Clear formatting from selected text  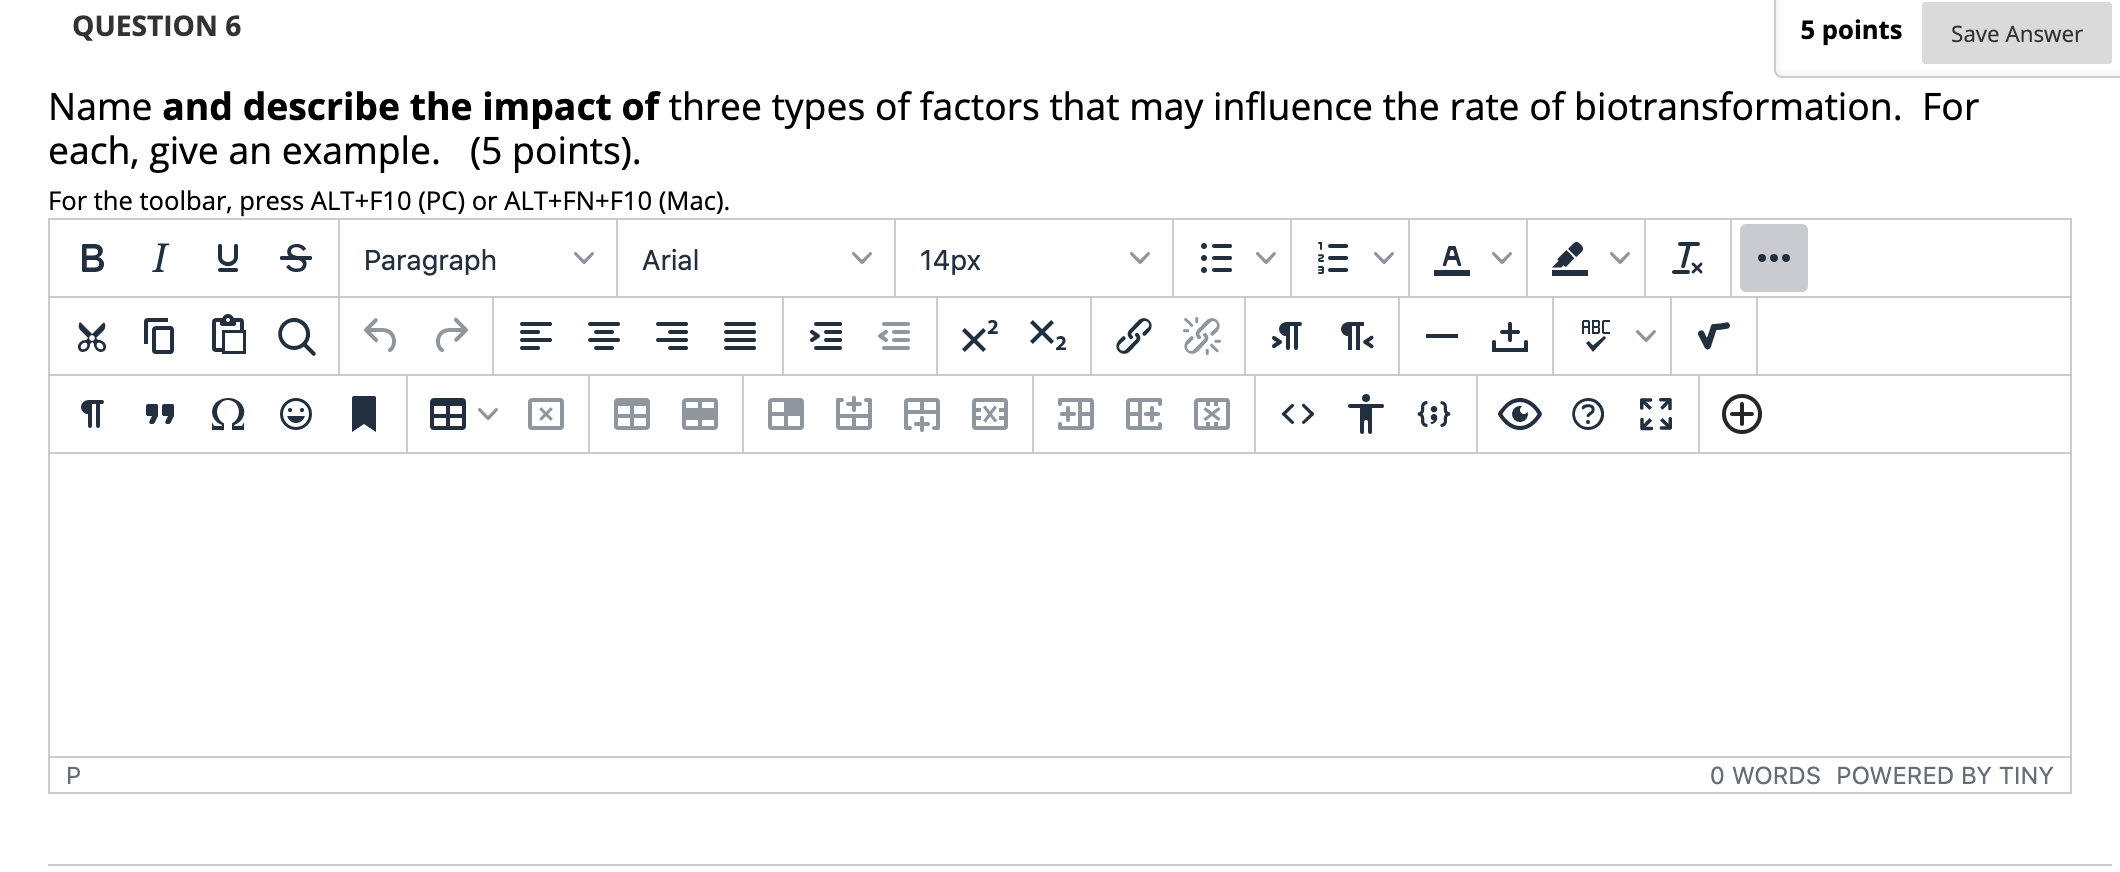pyautogui.click(x=1688, y=259)
